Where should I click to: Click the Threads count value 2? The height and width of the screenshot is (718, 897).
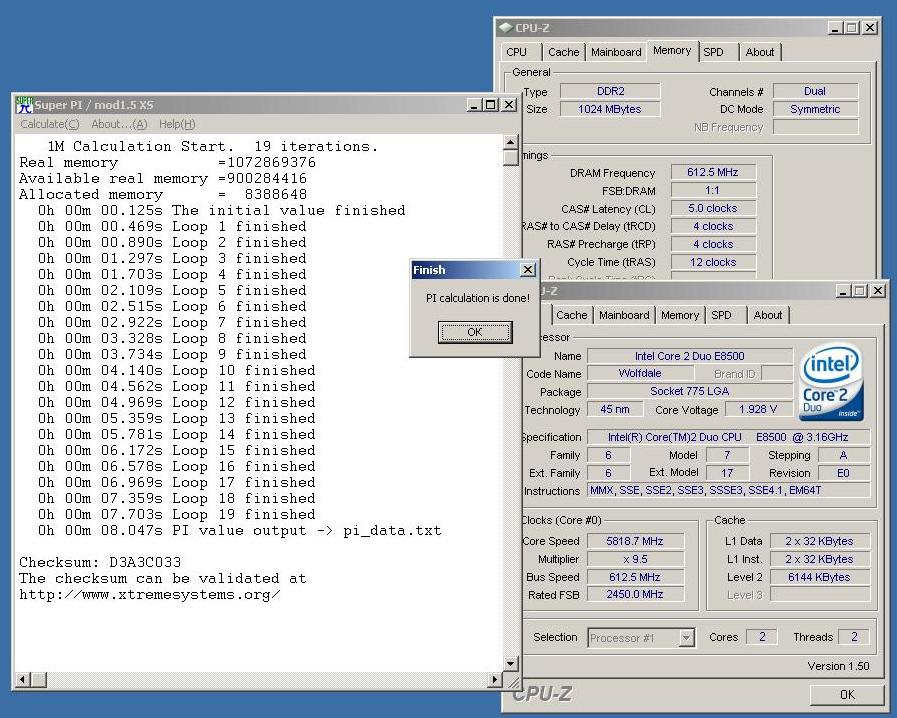(854, 637)
